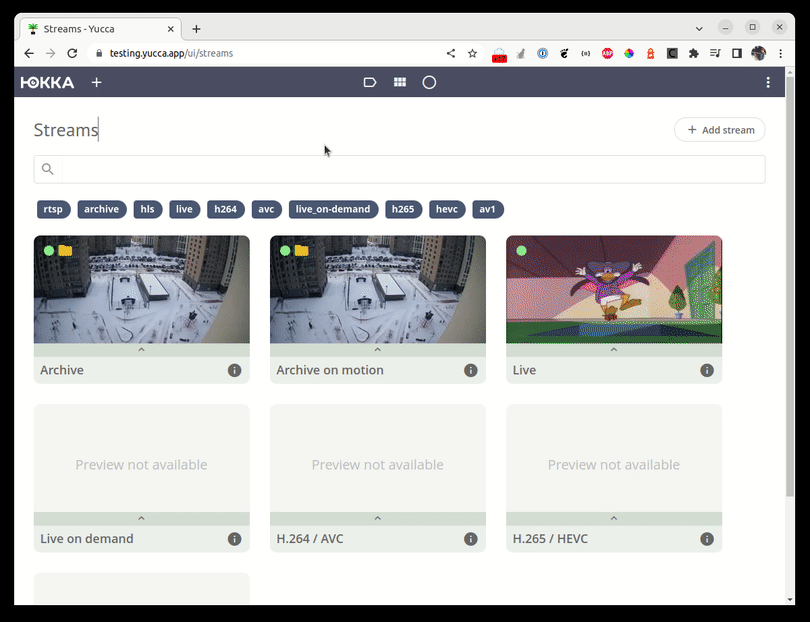
Task: Click the streams search input field
Action: click(413, 169)
